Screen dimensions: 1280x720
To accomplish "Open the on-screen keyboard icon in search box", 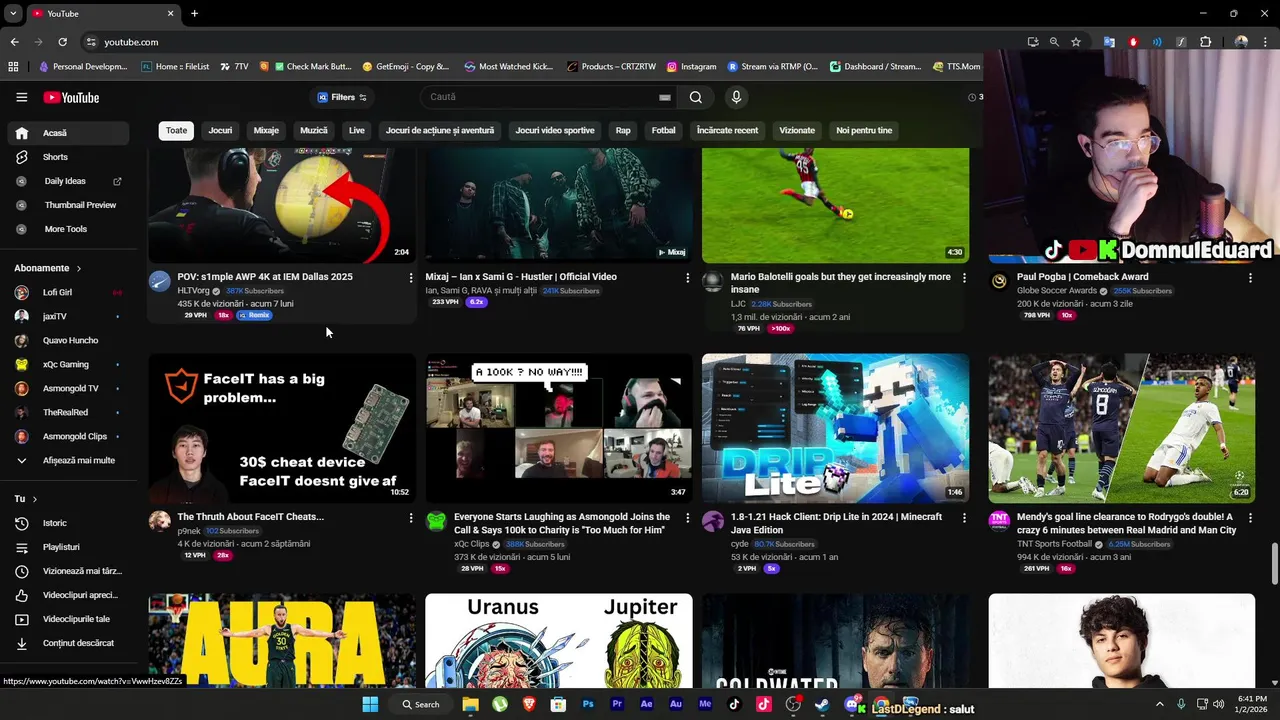I will tap(664, 97).
